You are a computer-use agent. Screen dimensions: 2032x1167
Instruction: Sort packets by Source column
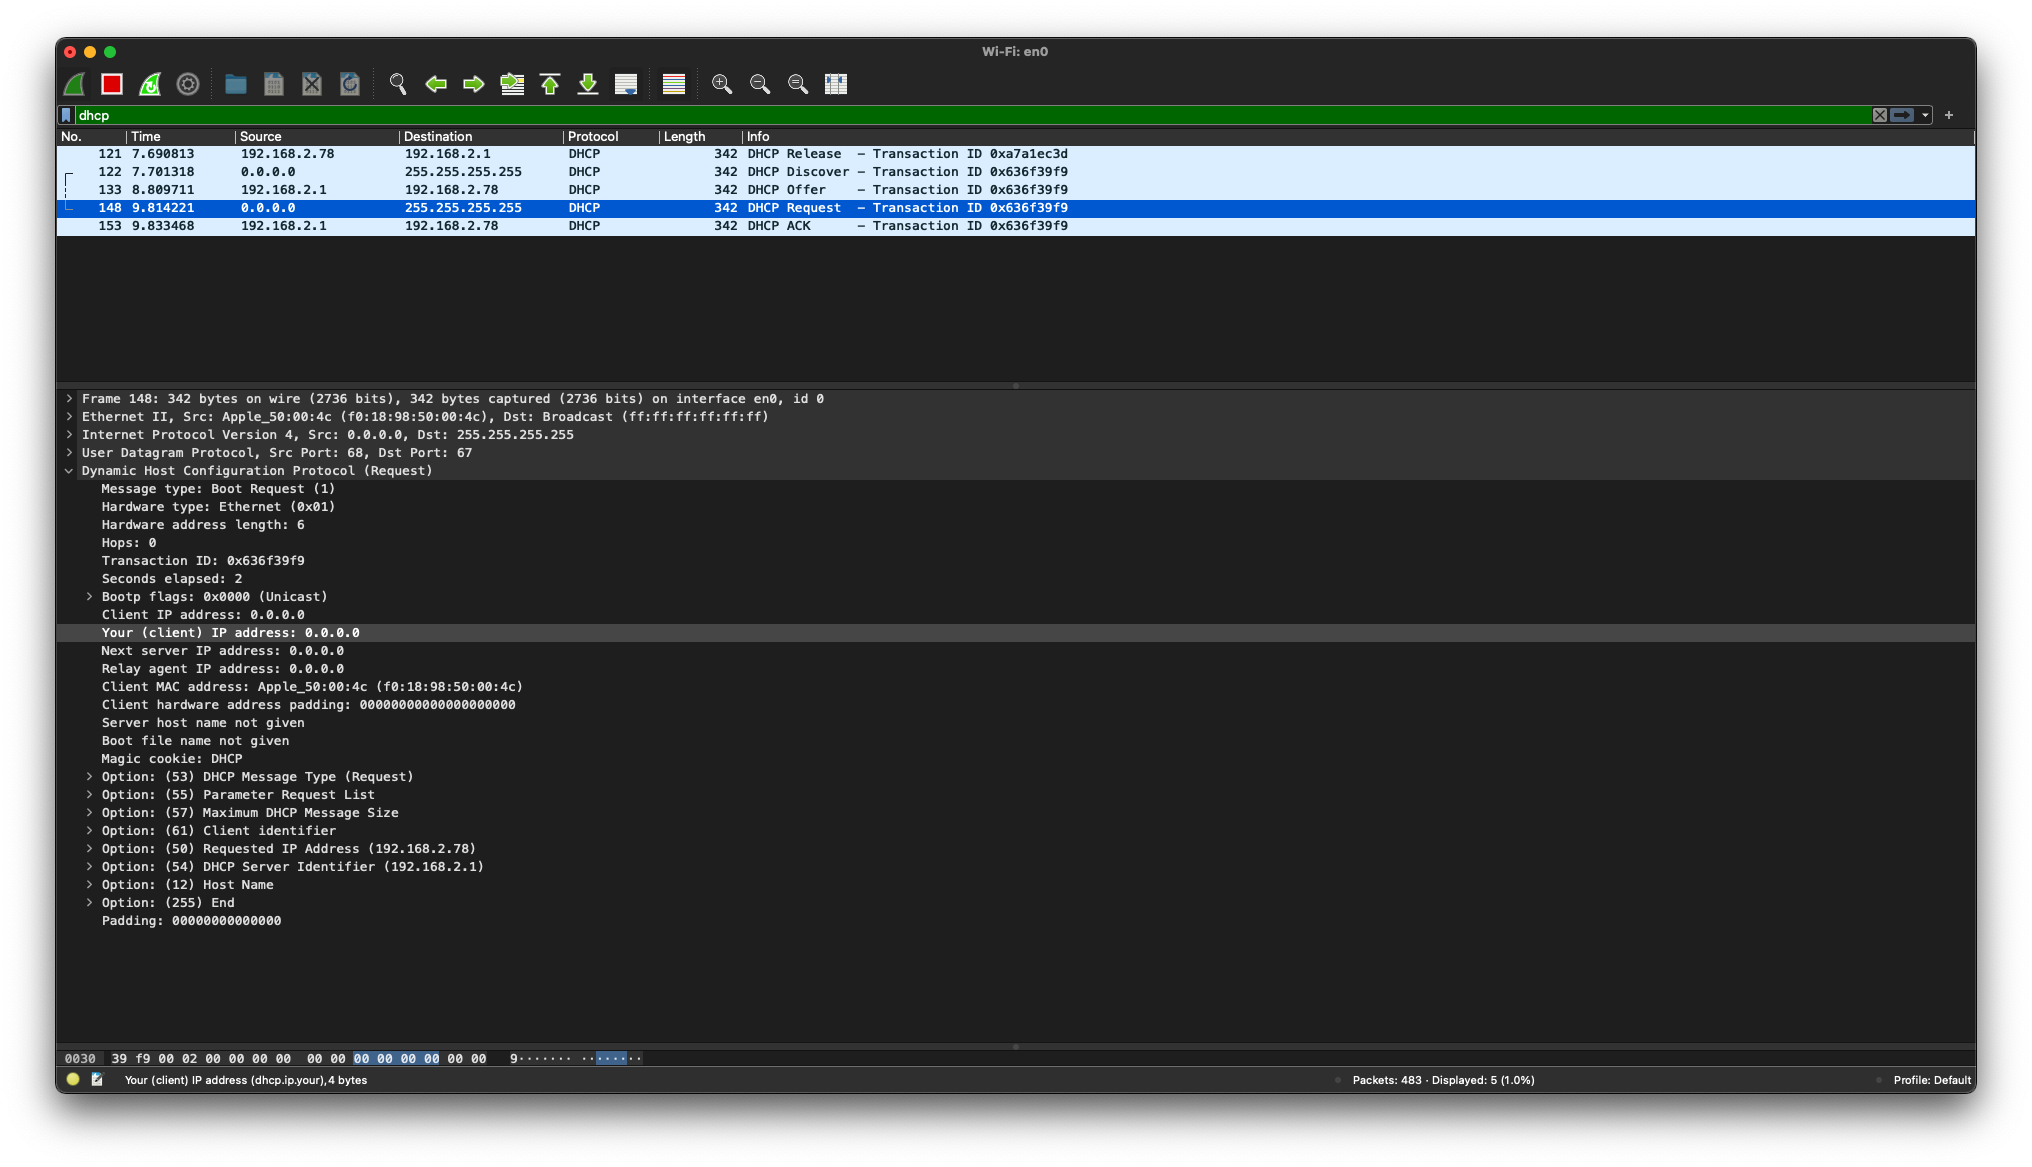[317, 137]
